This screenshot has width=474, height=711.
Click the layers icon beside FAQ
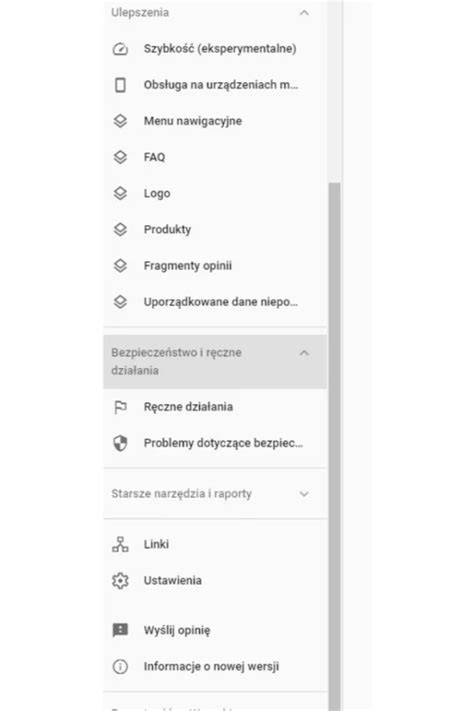point(120,157)
